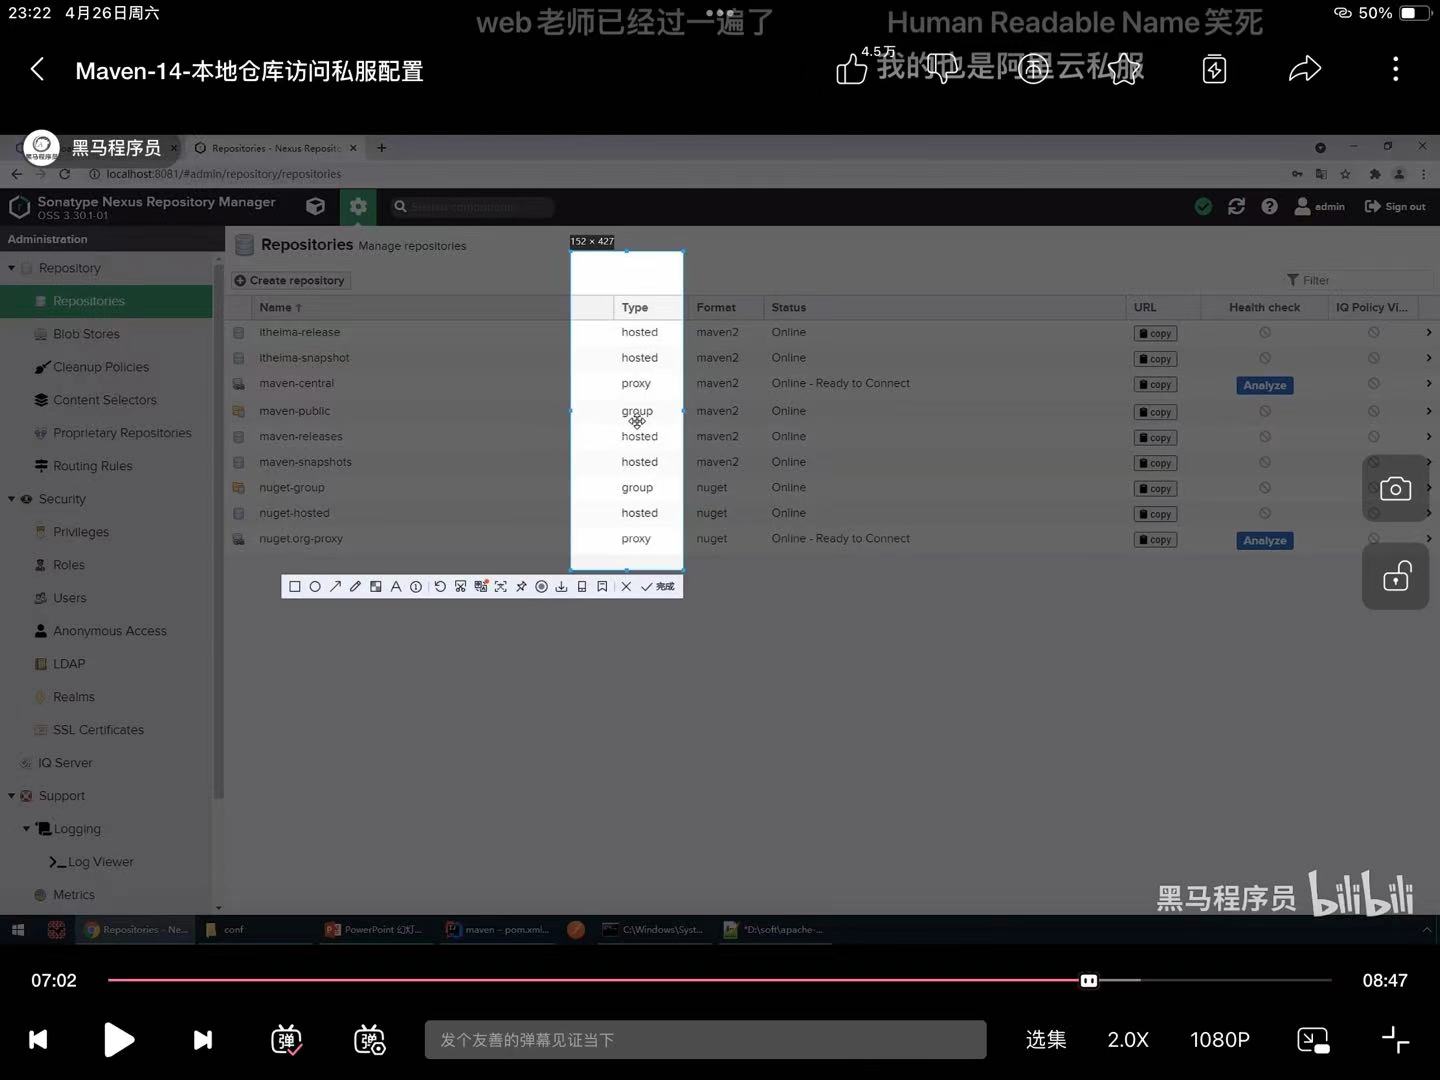Skip to the previous video
1440x1080 pixels.
pyautogui.click(x=38, y=1040)
